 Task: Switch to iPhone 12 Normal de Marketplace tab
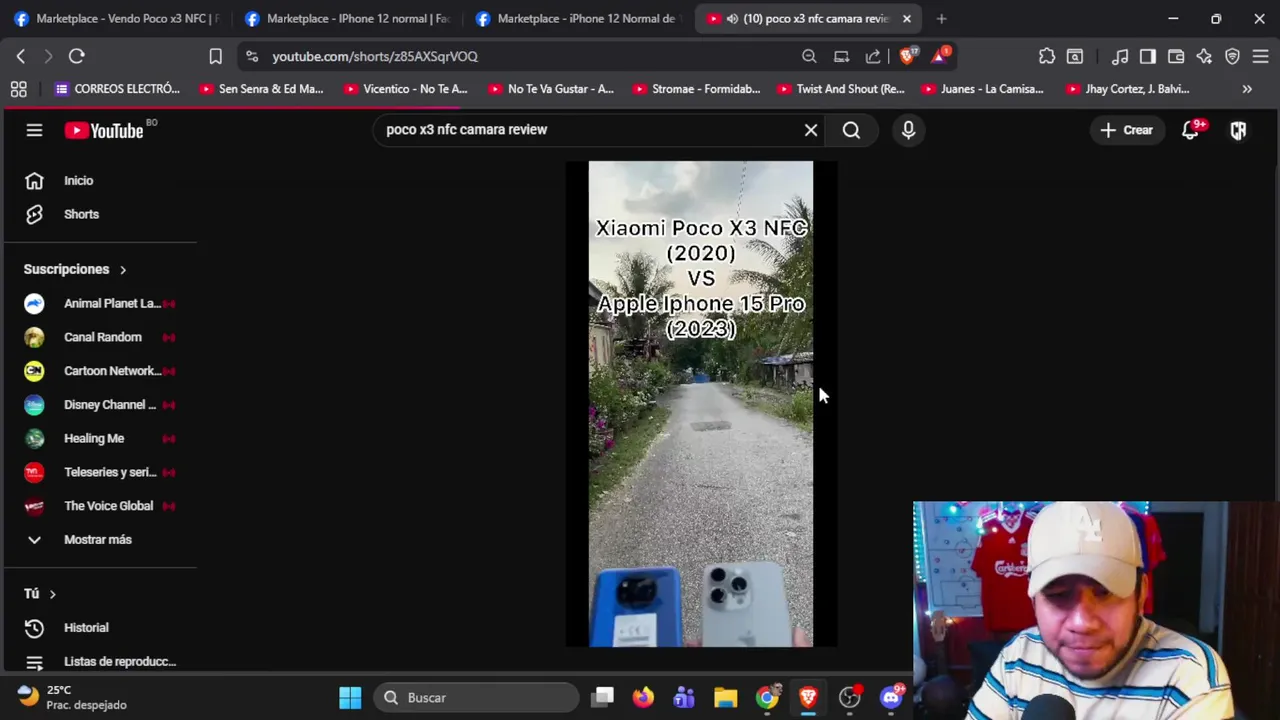[x=578, y=19]
